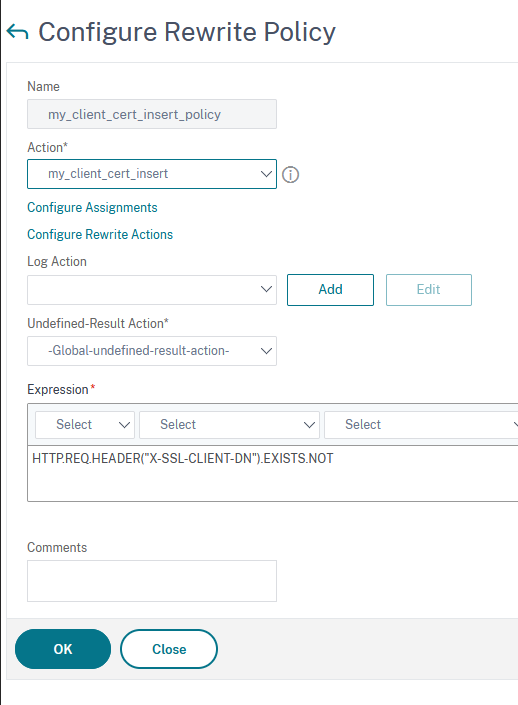518x705 pixels.
Task: Click the Configure Rewrite Policy heading
Action: [x=187, y=32]
